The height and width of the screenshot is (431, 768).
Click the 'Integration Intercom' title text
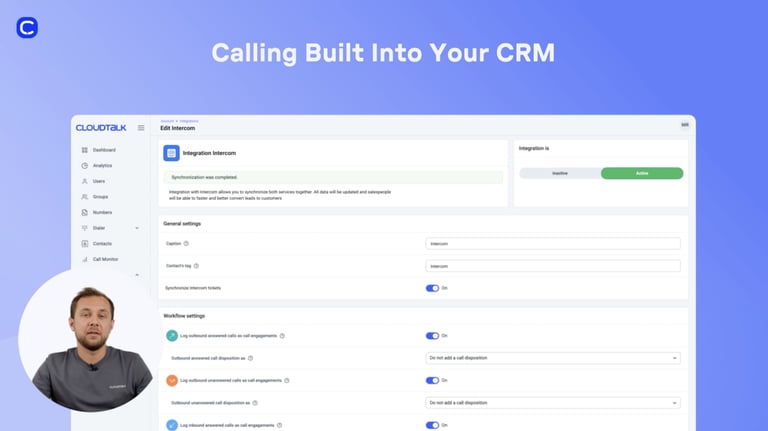tap(209, 153)
